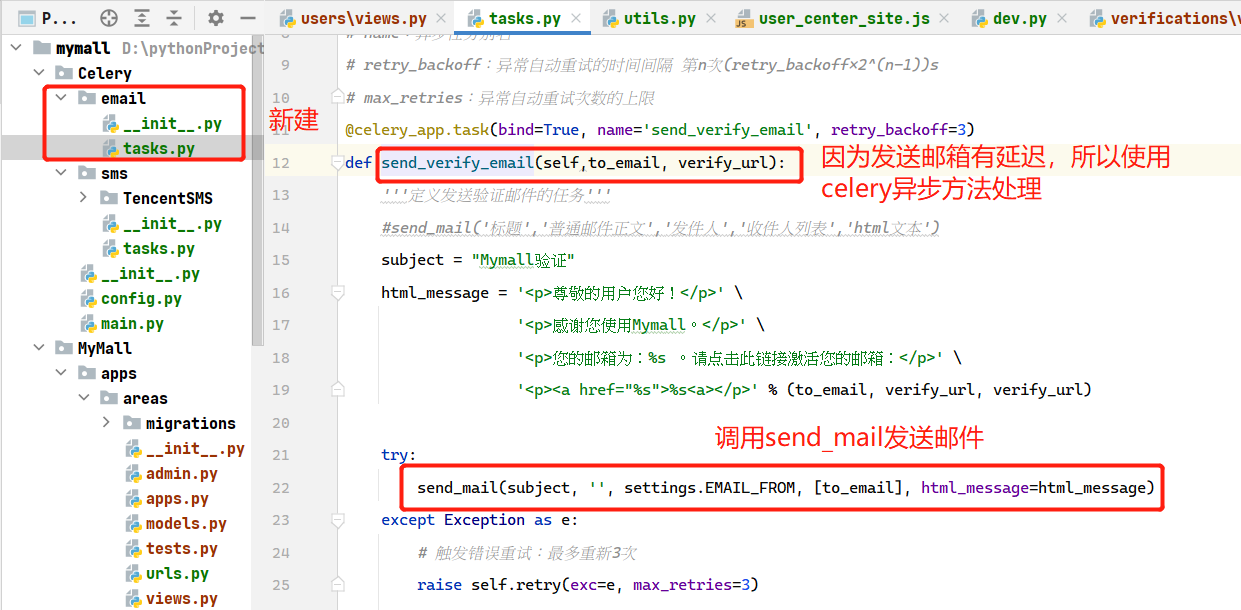
Task: Close the utils.py editor tab
Action: pyautogui.click(x=710, y=18)
